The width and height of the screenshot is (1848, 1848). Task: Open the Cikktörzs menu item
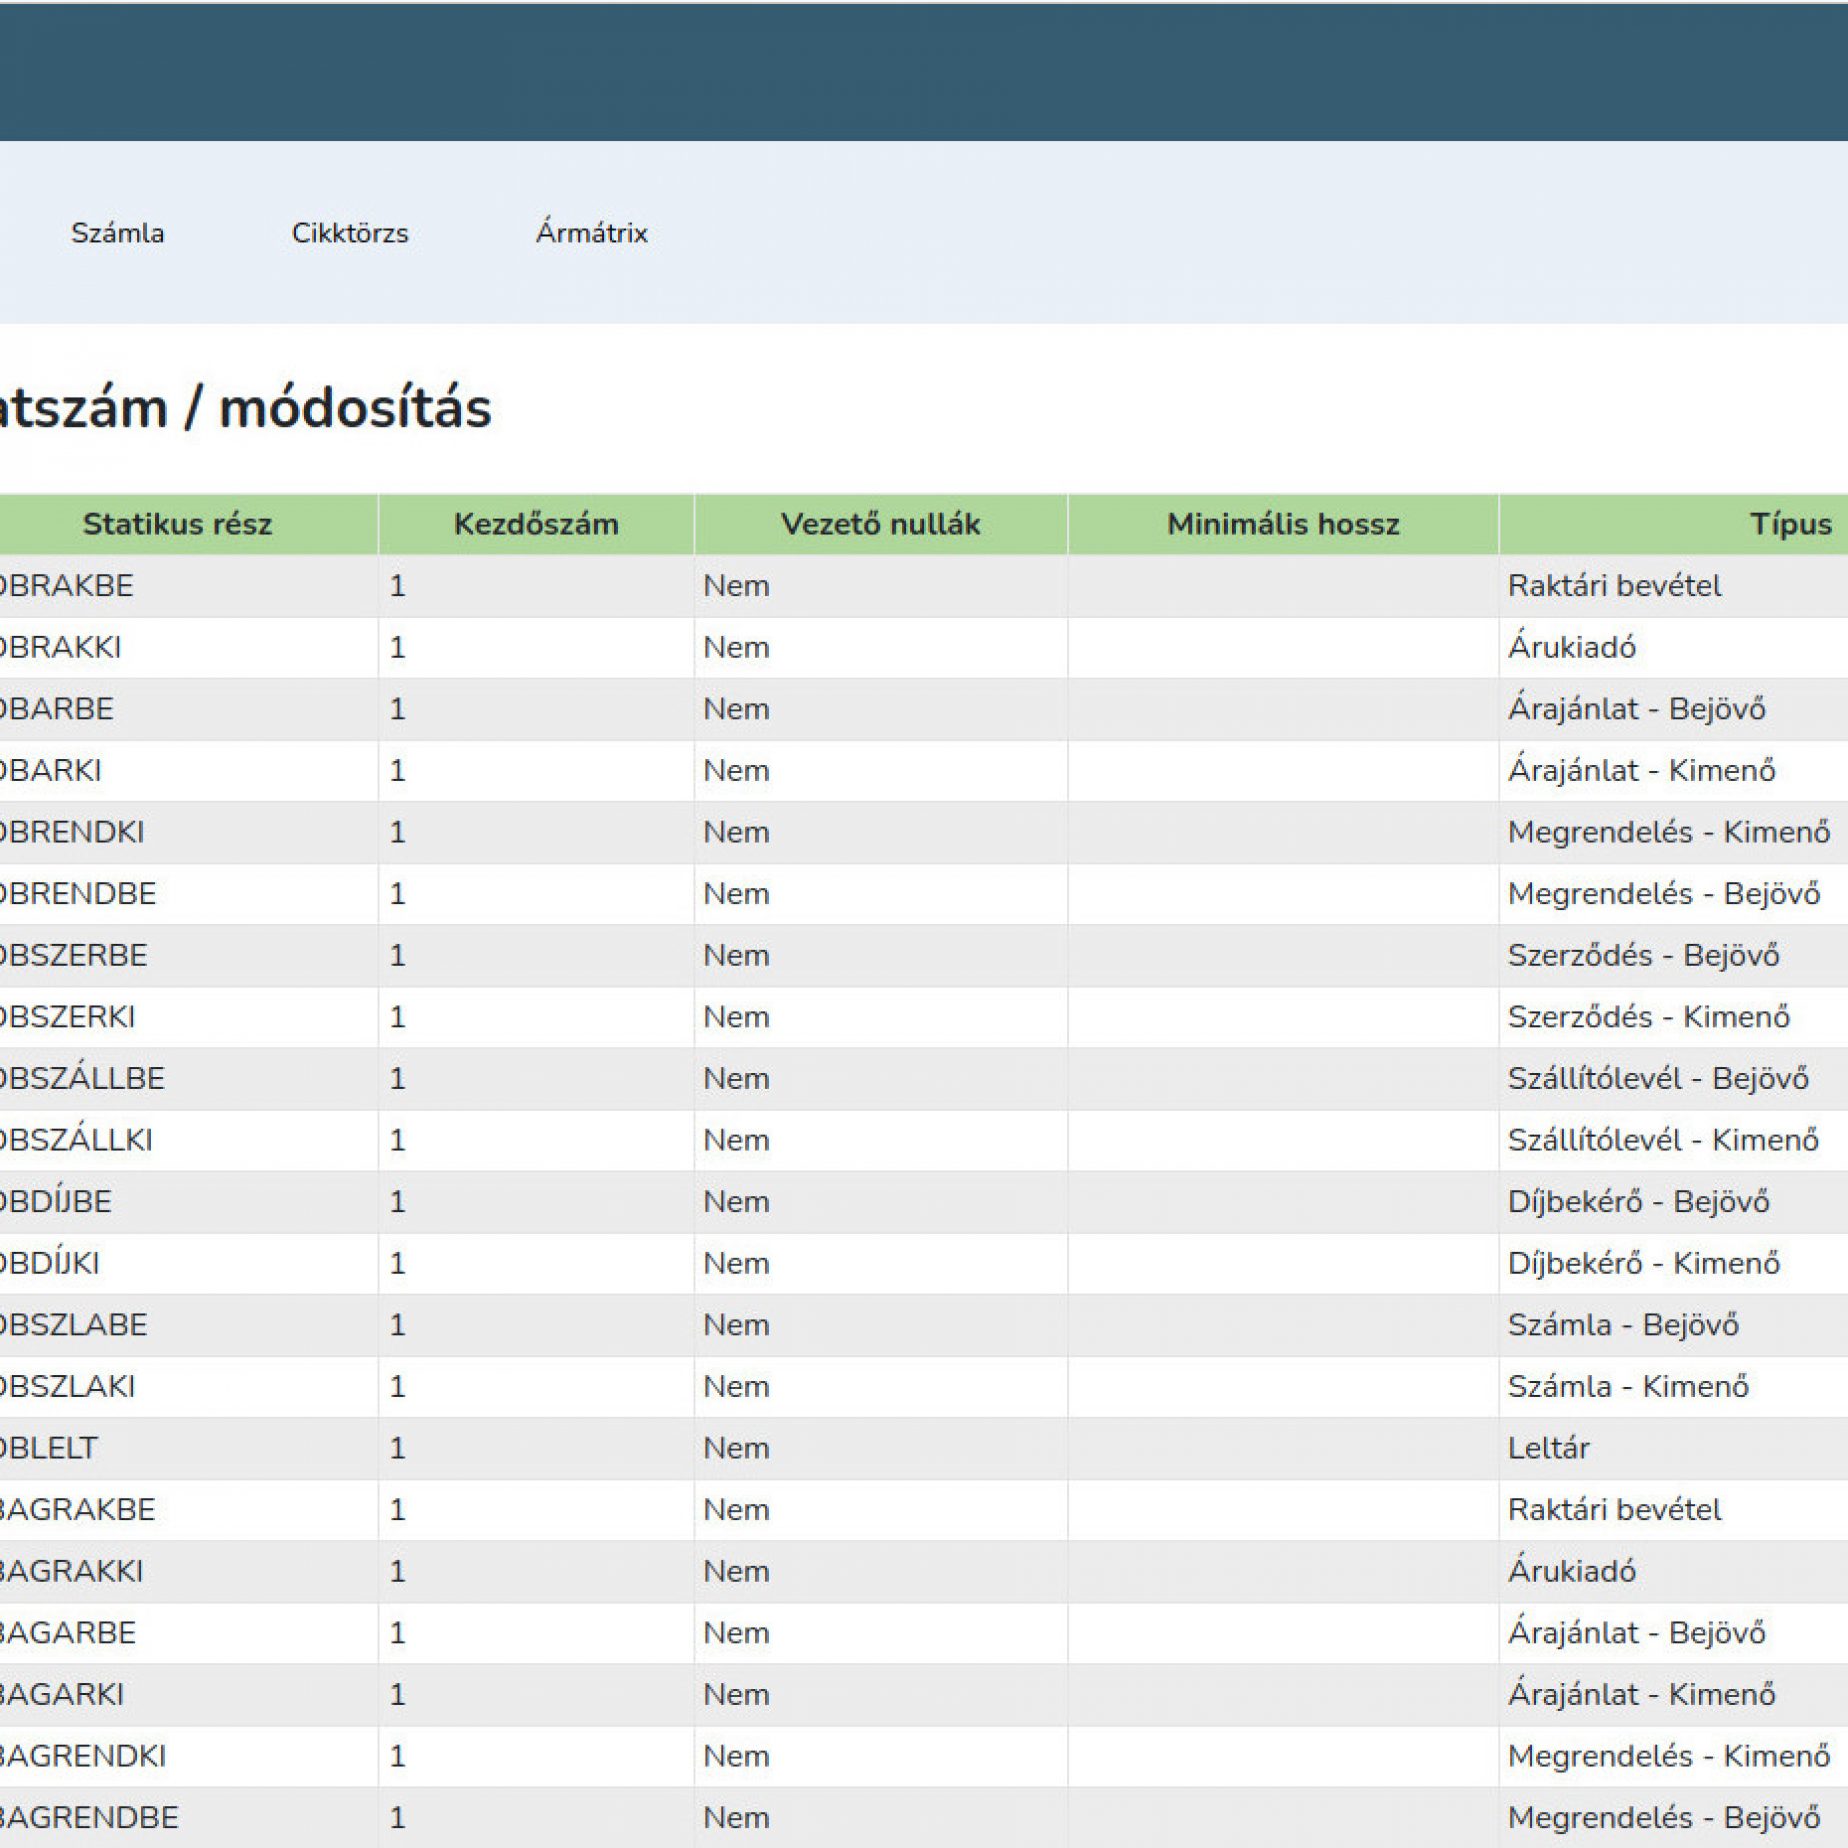click(x=350, y=233)
